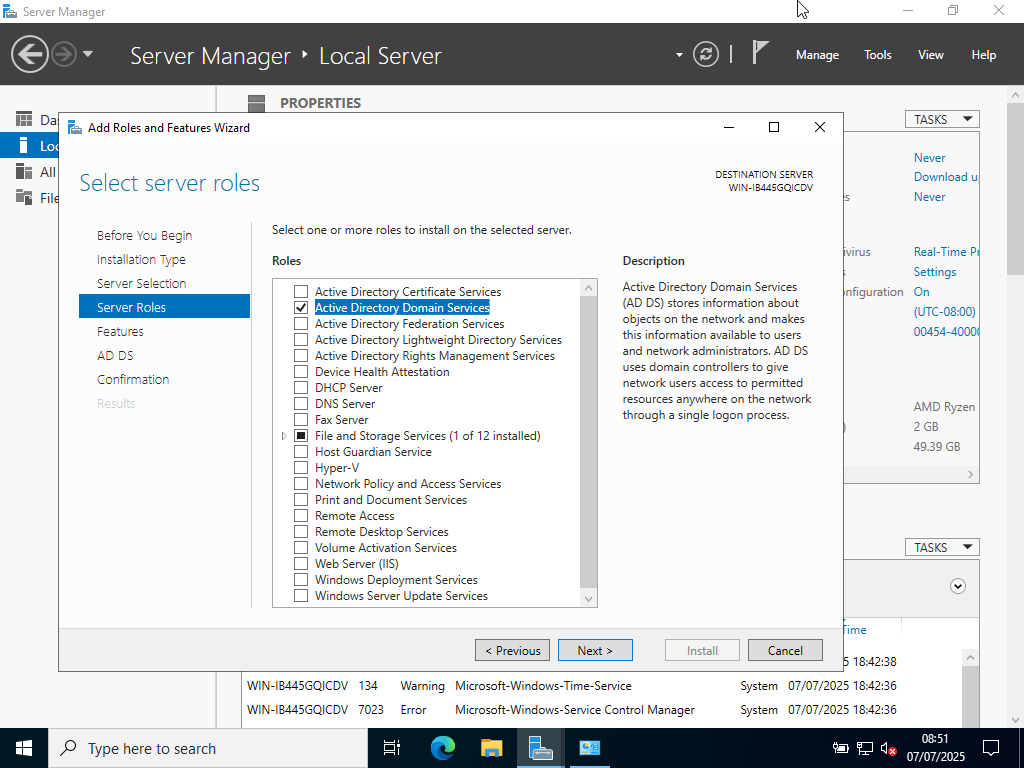Image resolution: width=1024 pixels, height=768 pixels.
Task: Click the Next button
Action: (x=595, y=650)
